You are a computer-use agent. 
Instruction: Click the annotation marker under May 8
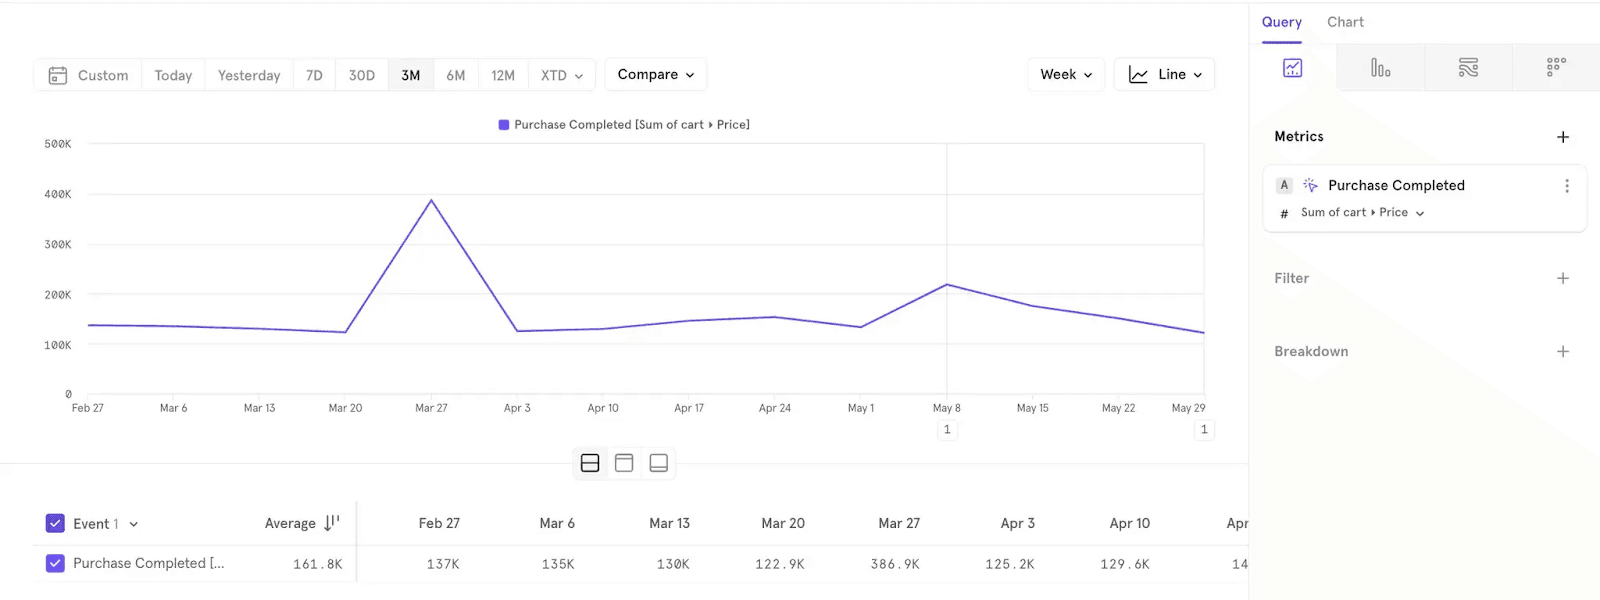(x=946, y=430)
